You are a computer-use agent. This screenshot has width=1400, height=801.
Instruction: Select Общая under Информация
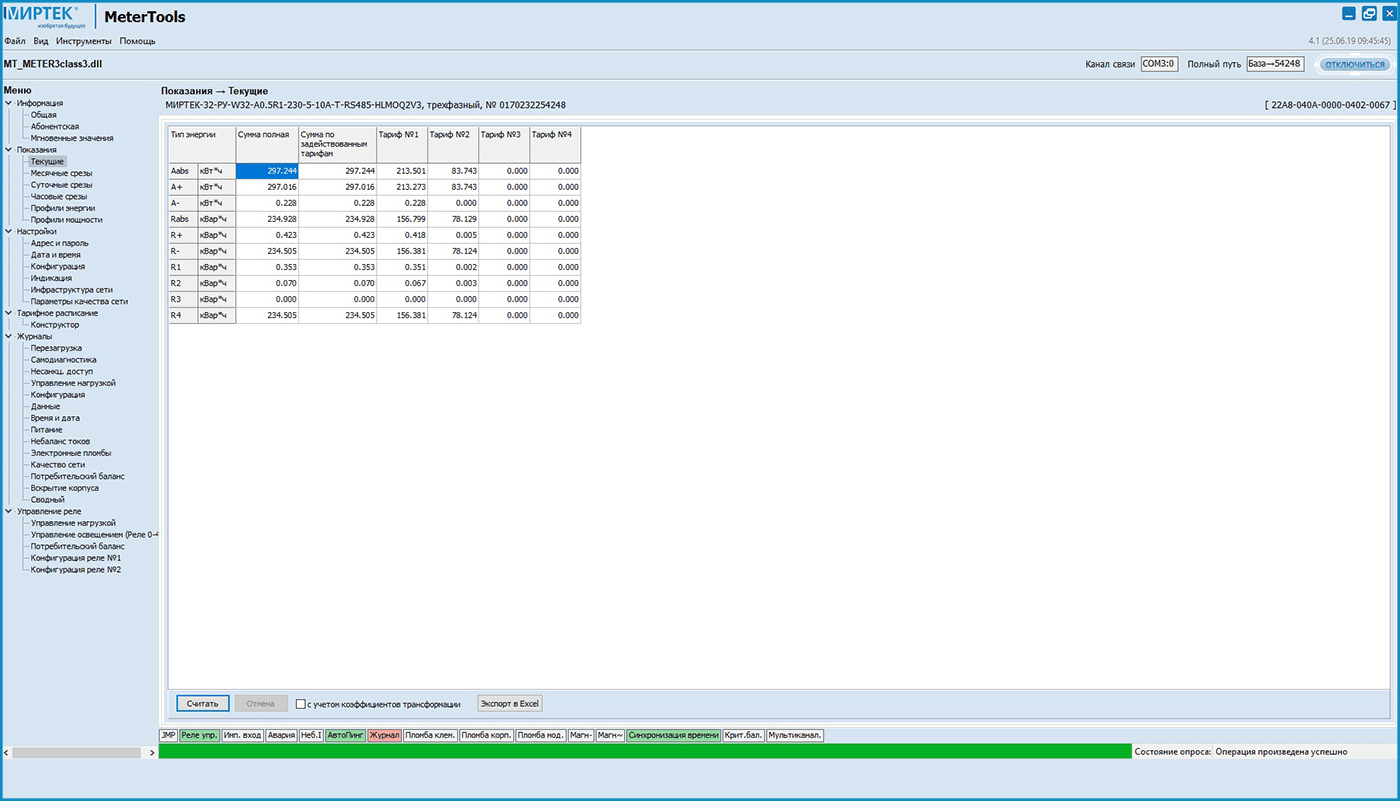(x=44, y=115)
